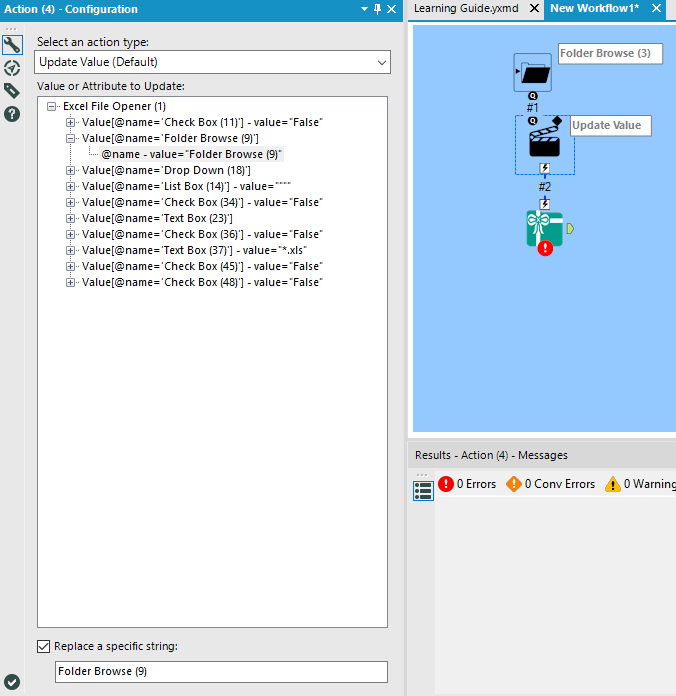Click the Folder Browse (3) annotation label

(610, 54)
